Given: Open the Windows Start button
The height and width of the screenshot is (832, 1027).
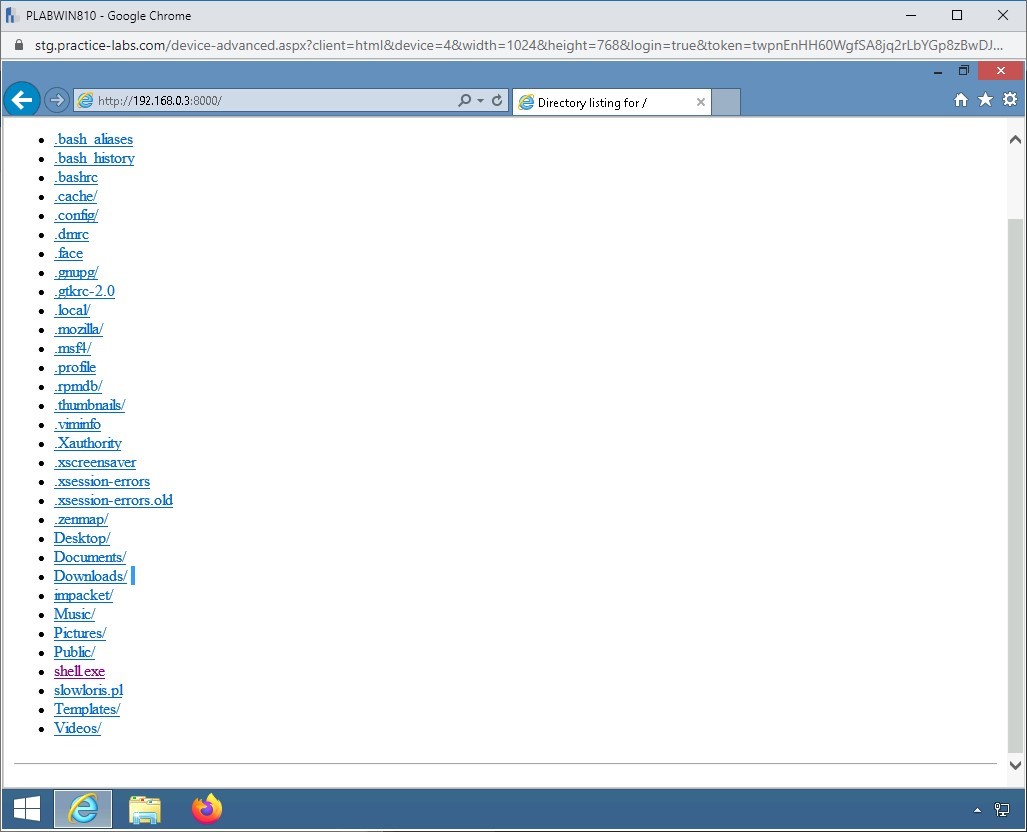Looking at the screenshot, I should pyautogui.click(x=27, y=809).
